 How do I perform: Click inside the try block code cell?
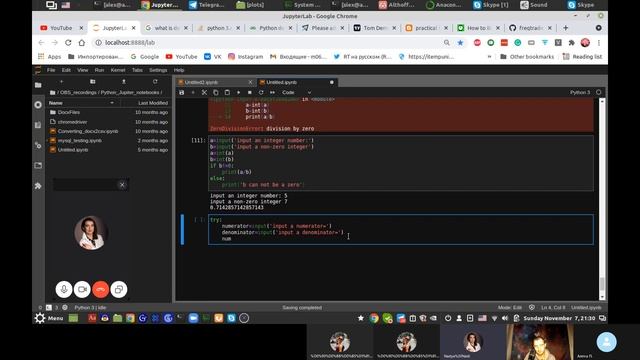[x=400, y=229]
